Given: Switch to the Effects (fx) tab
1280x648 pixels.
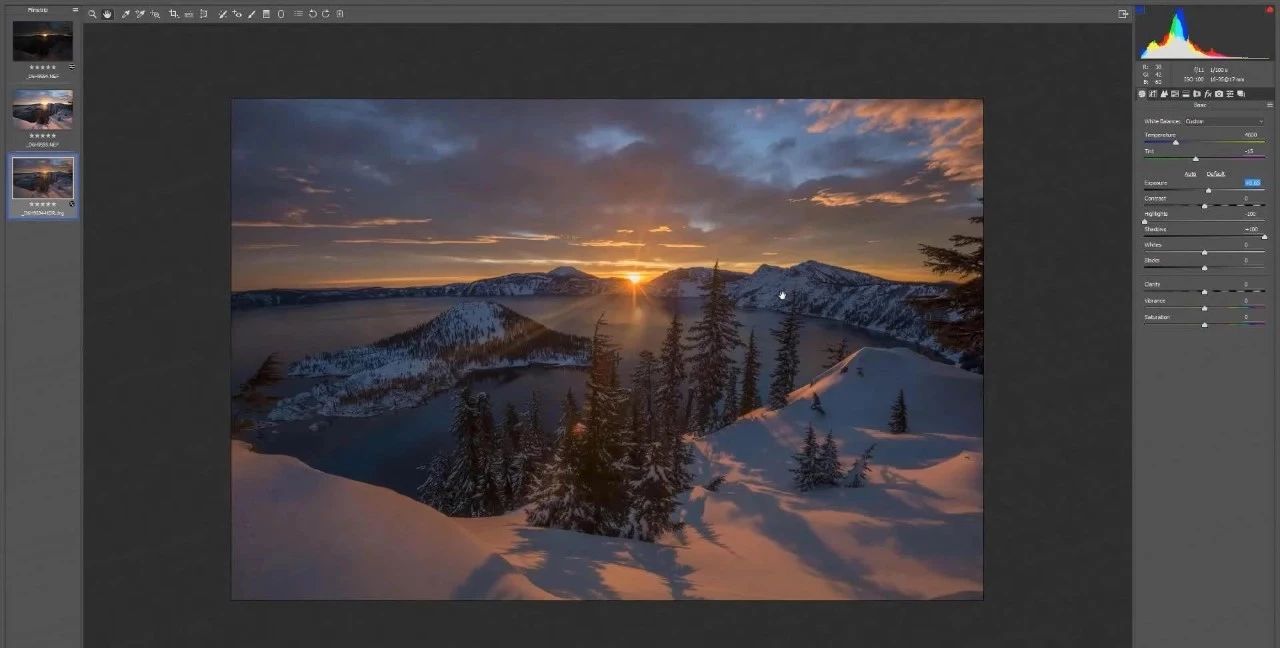Looking at the screenshot, I should 1208,93.
